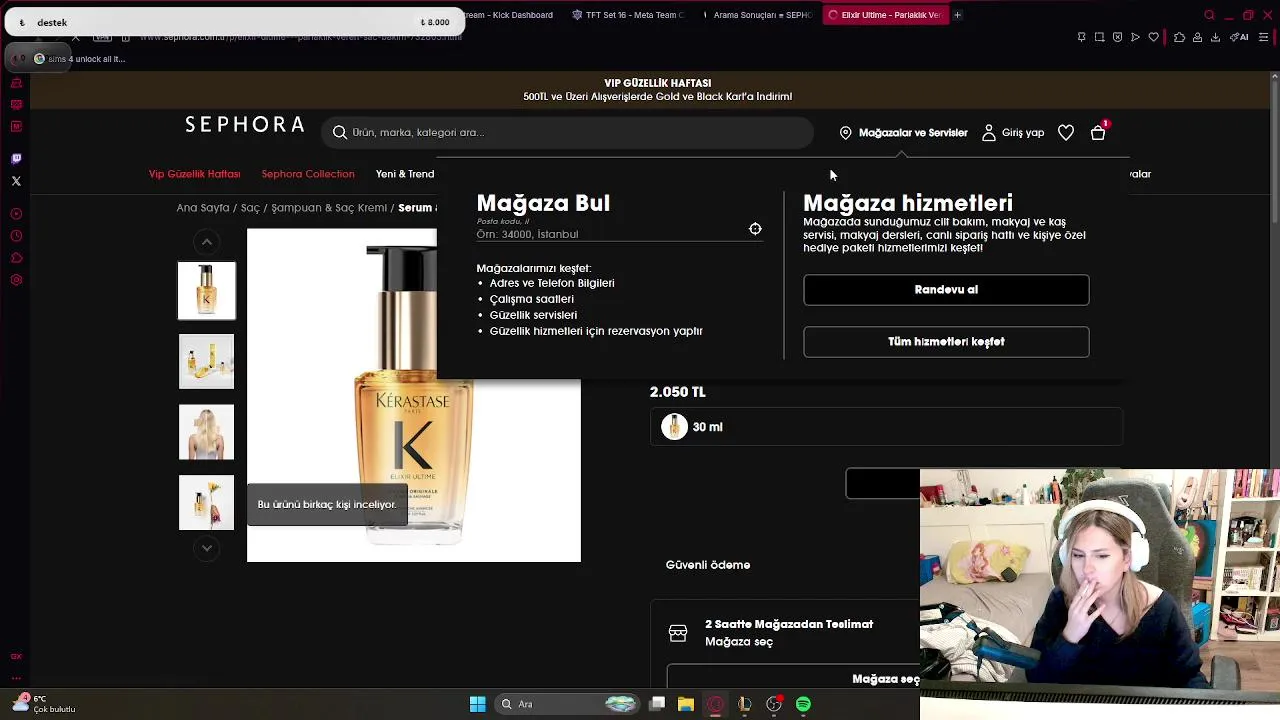Select the first product bottle thumbnail
This screenshot has height=720, width=1280.
pos(206,291)
